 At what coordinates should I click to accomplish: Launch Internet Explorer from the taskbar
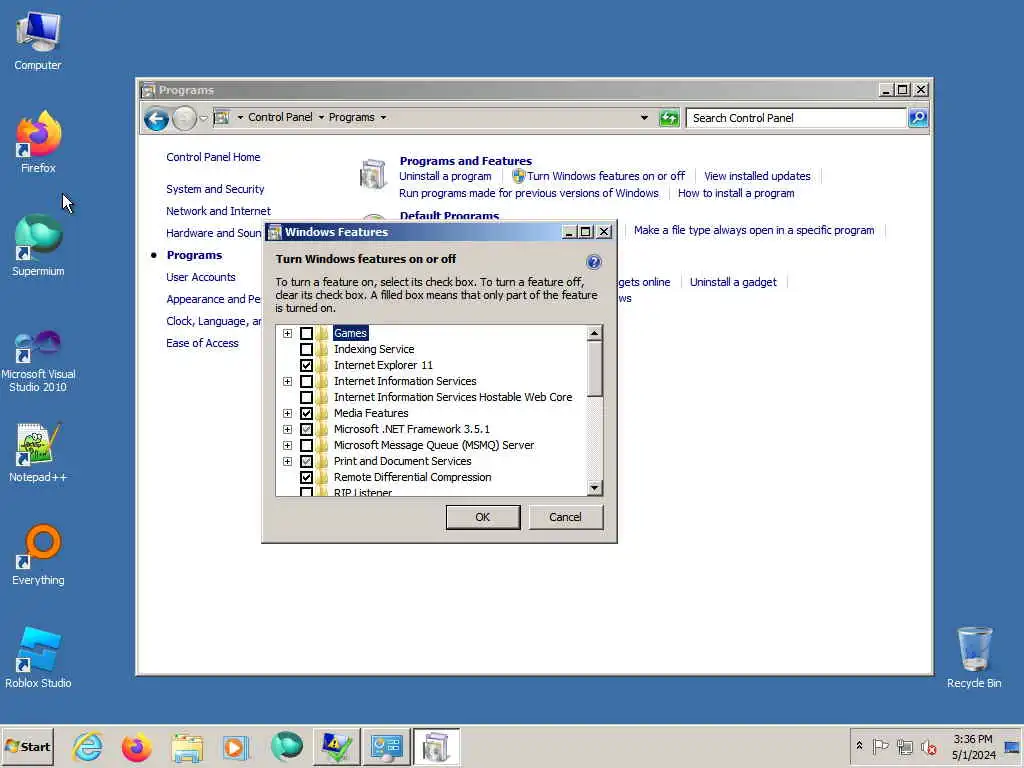pos(88,746)
